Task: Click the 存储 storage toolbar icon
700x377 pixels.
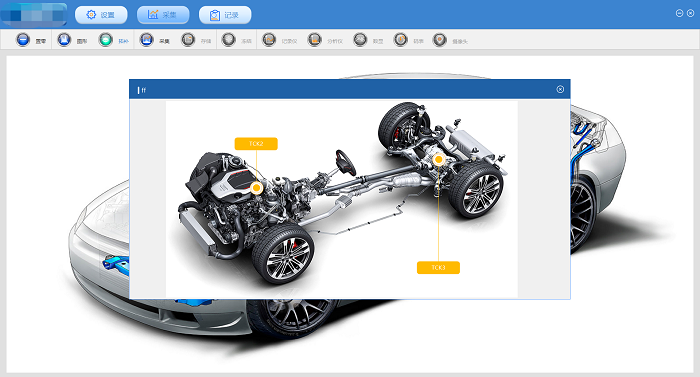Action: (x=188, y=40)
